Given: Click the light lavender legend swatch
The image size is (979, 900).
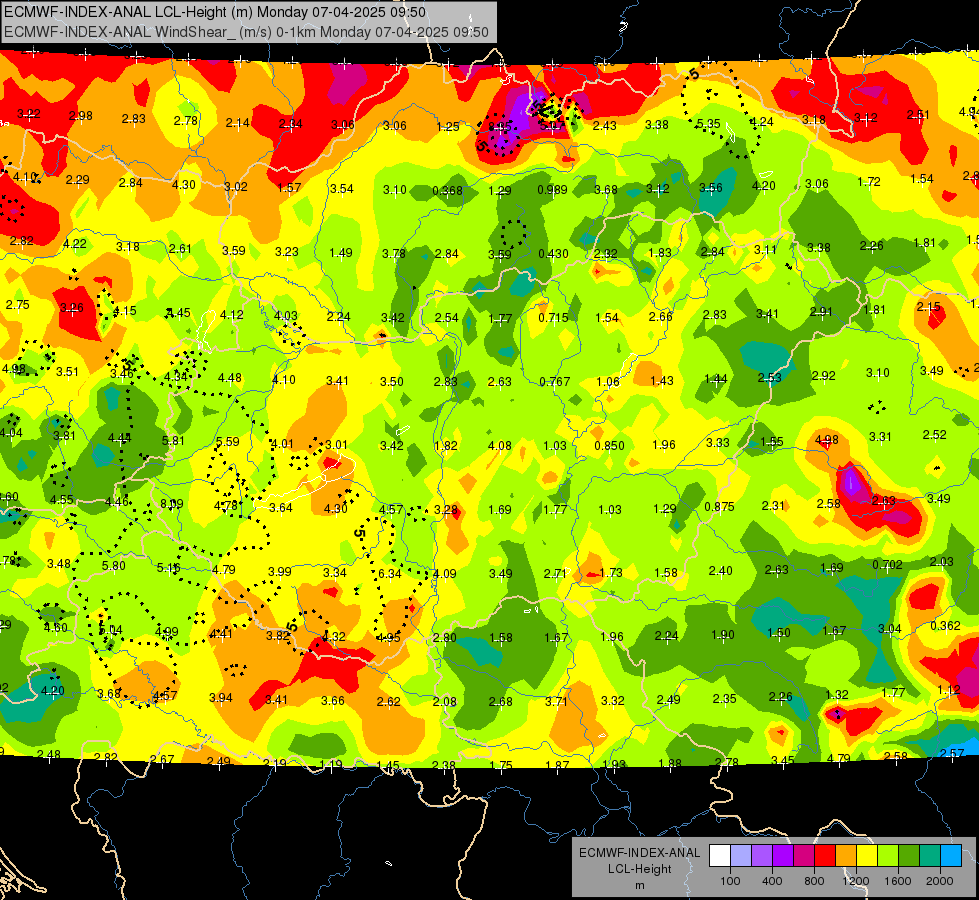Looking at the screenshot, I should point(741,856).
